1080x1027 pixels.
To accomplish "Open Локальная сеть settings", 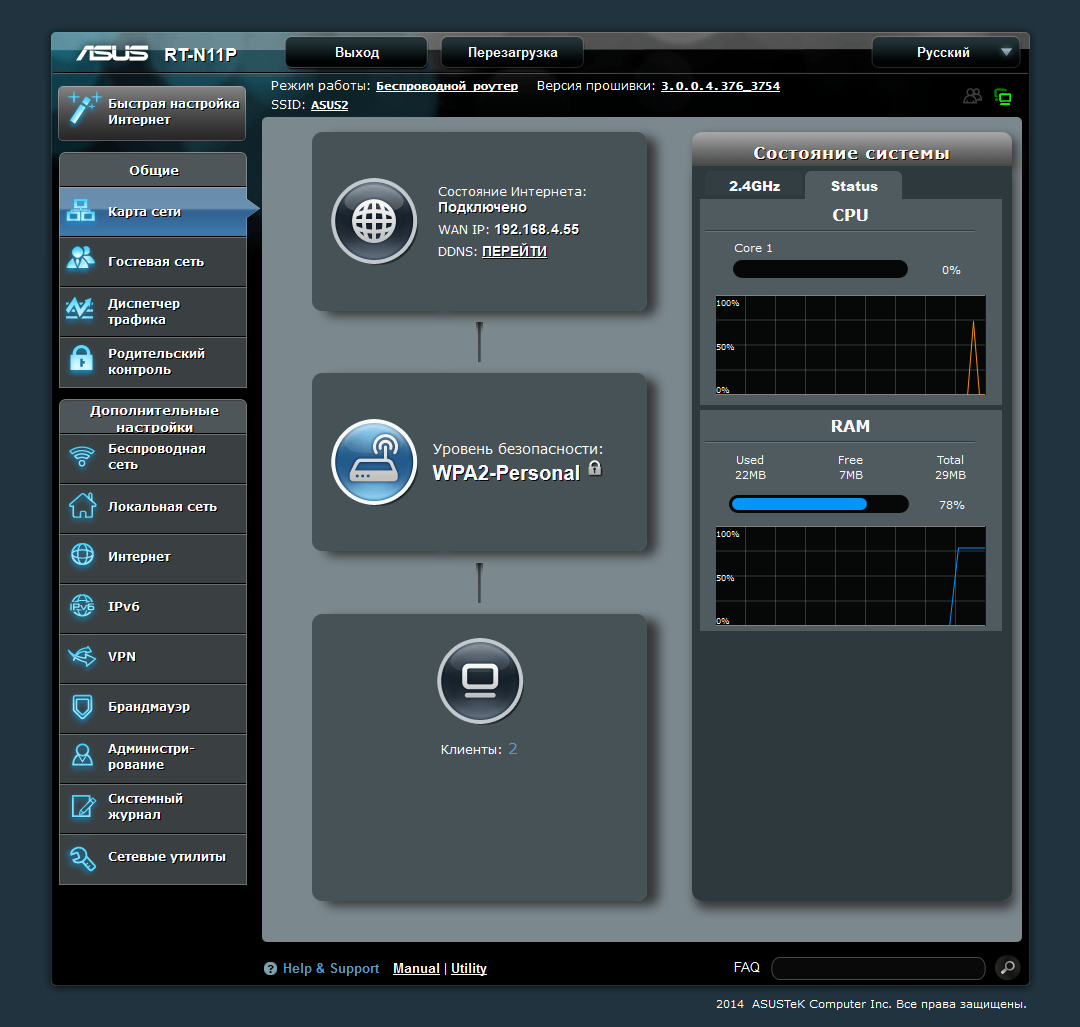I will tap(153, 508).
